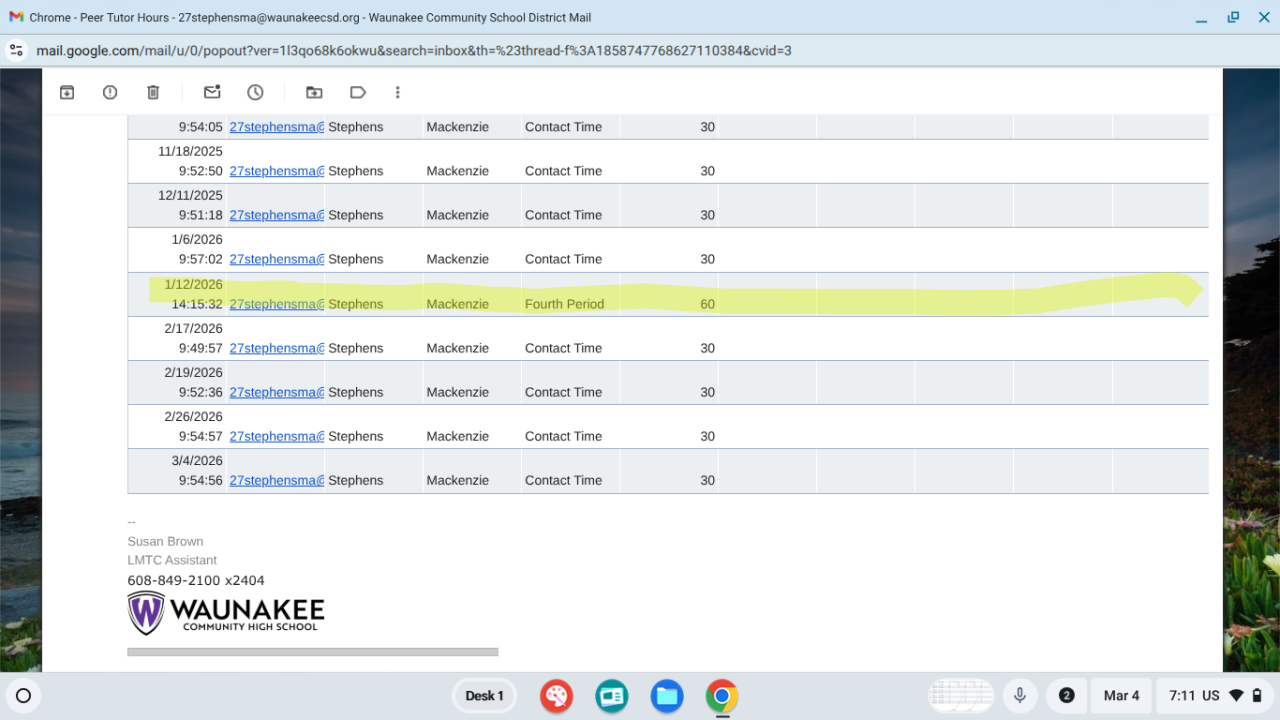Open the email link in the 2/17/2026 row
The image size is (1280, 720).
point(277,348)
